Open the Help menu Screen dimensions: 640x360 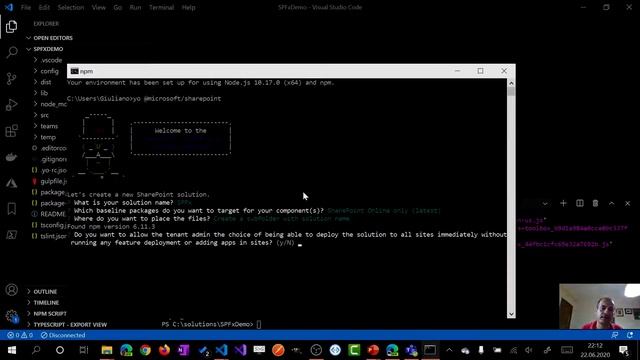(188, 7)
